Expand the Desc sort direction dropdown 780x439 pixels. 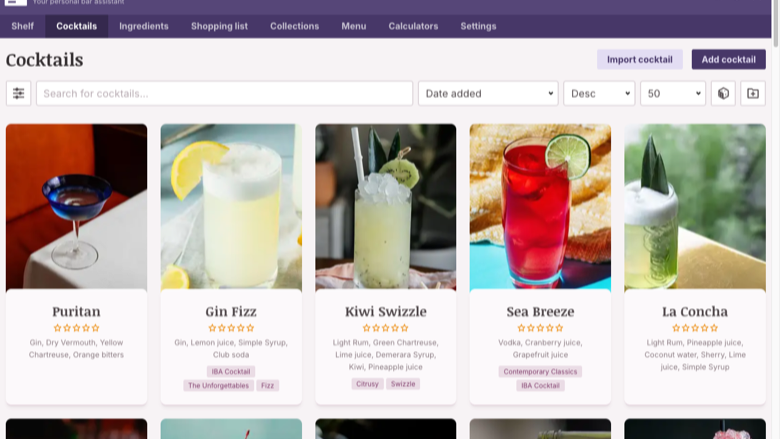[599, 93]
